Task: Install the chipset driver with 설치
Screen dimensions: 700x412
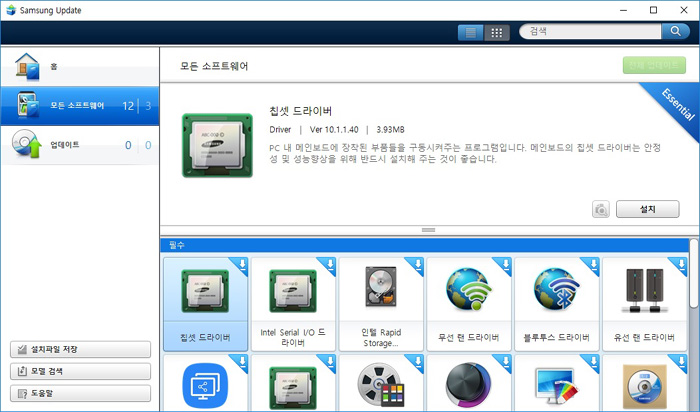Action: pos(648,209)
